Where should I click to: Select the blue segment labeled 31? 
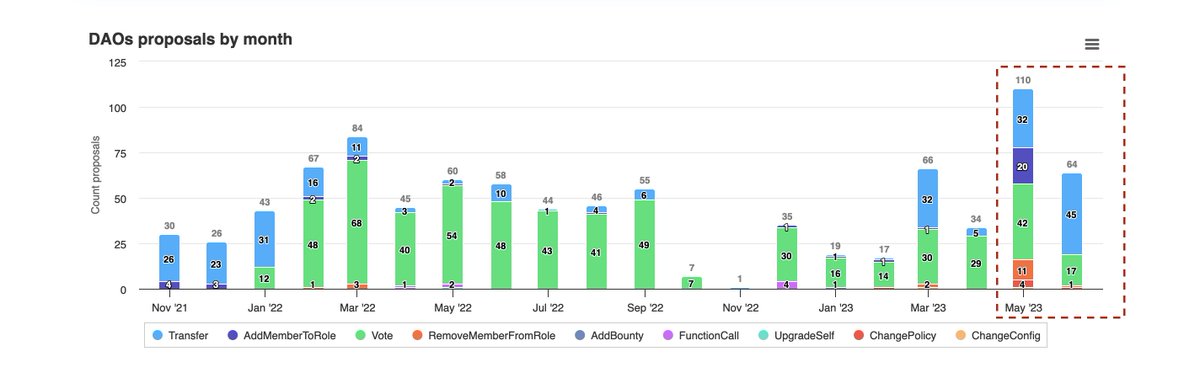click(265, 239)
